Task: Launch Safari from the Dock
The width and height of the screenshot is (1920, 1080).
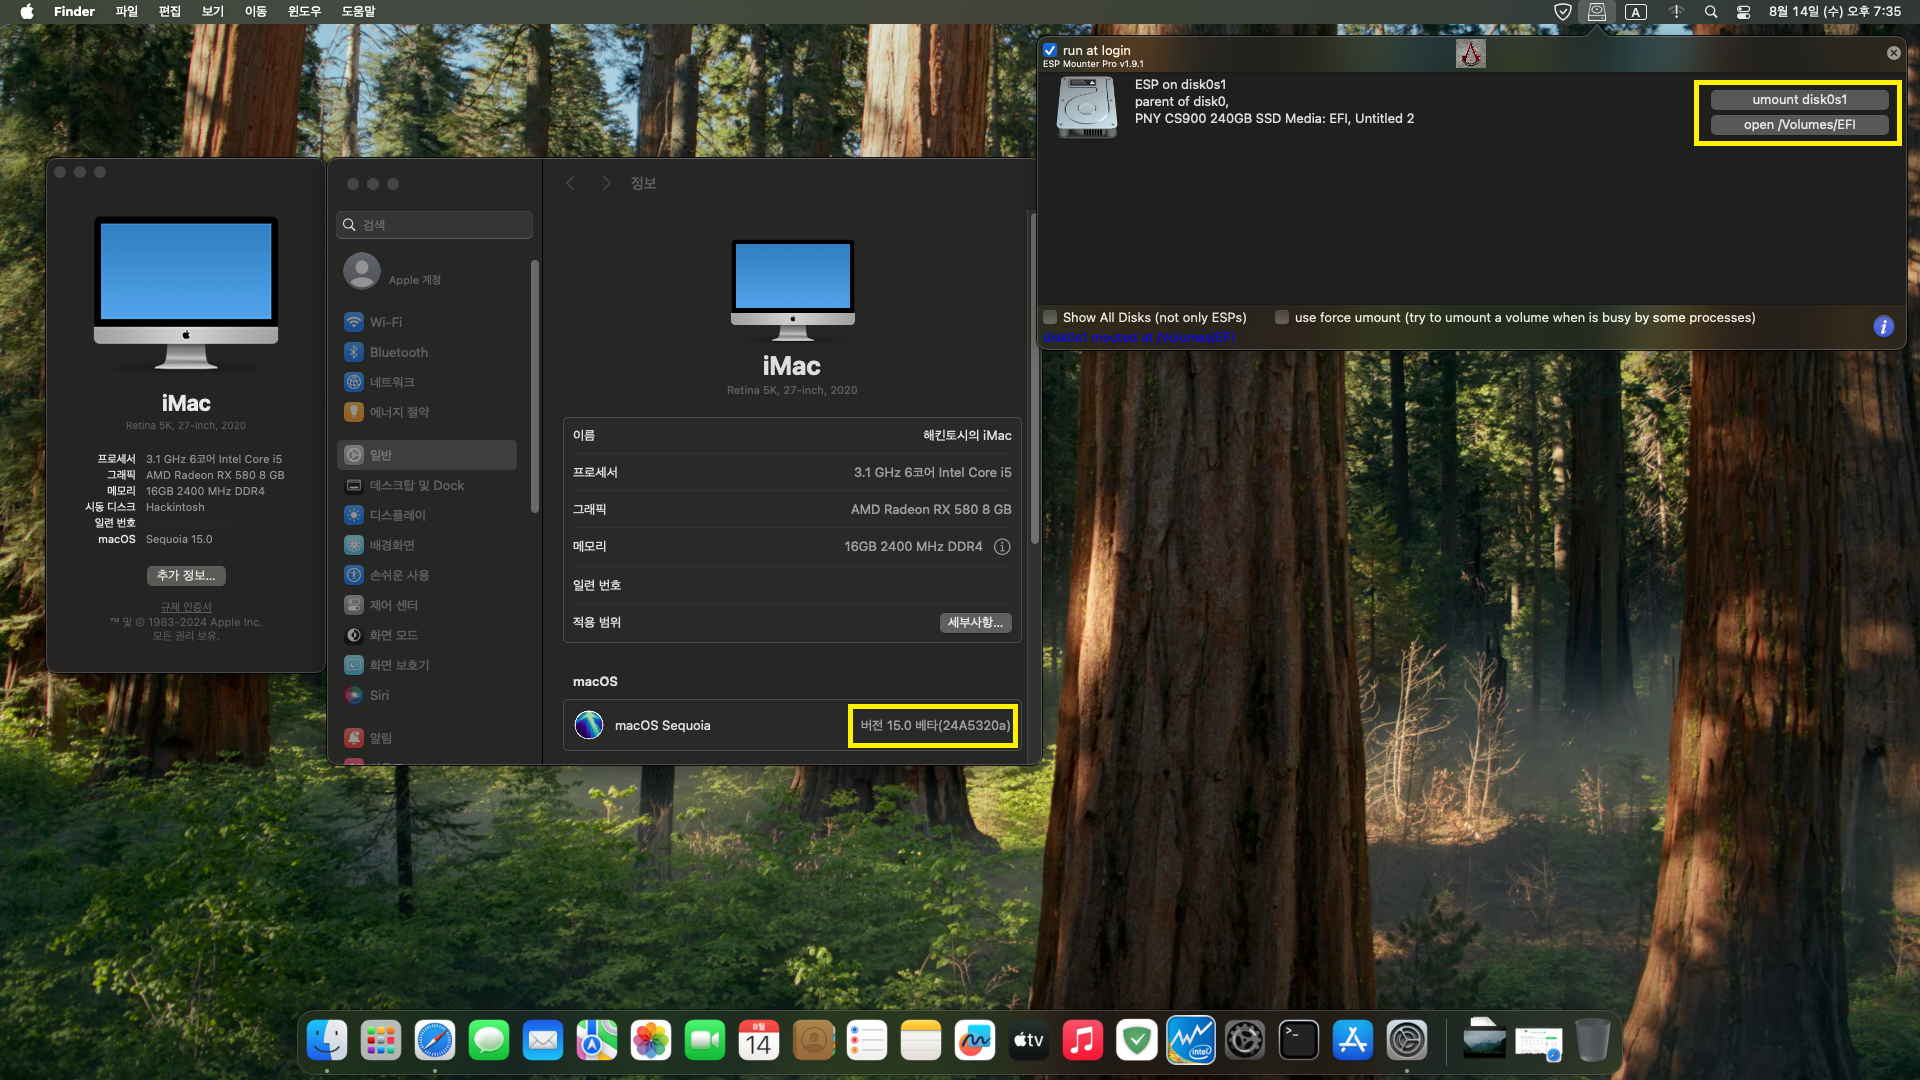Action: (x=435, y=1041)
